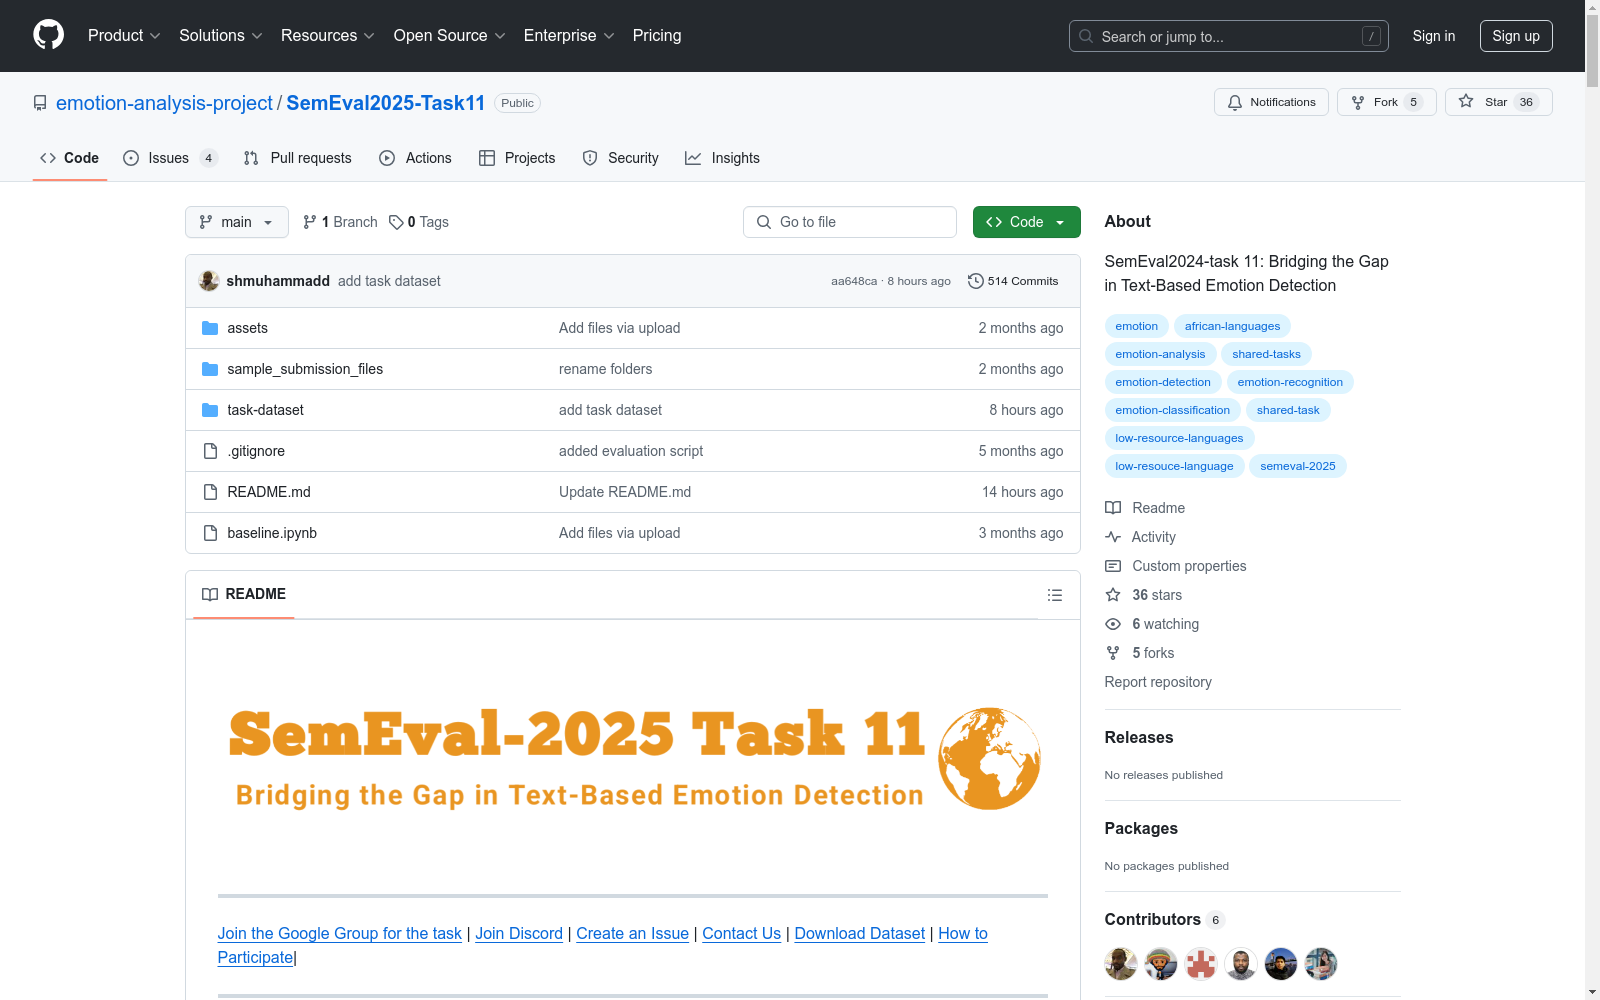
Task: Open the assets folder icon
Action: point(210,328)
